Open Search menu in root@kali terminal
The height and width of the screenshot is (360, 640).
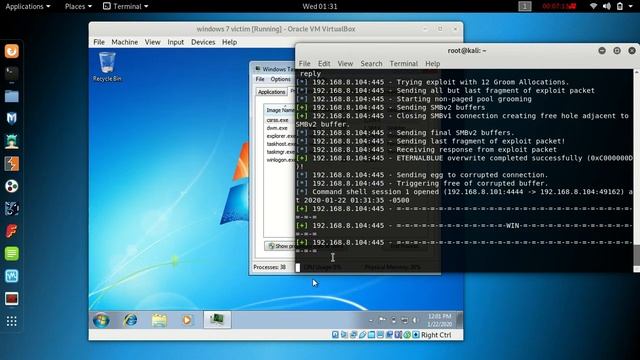pos(371,63)
